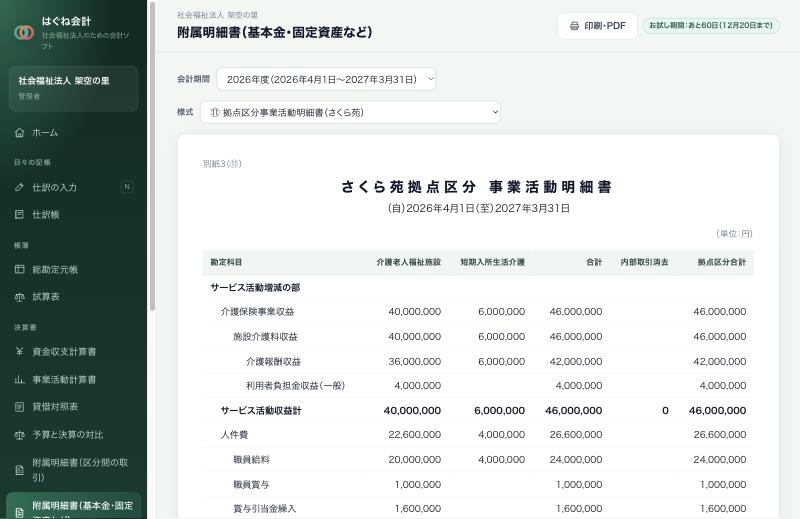Viewport: 800px width, 519px height.
Task: Open 資金収支計算書 from the sidebar
Action: tap(73, 351)
